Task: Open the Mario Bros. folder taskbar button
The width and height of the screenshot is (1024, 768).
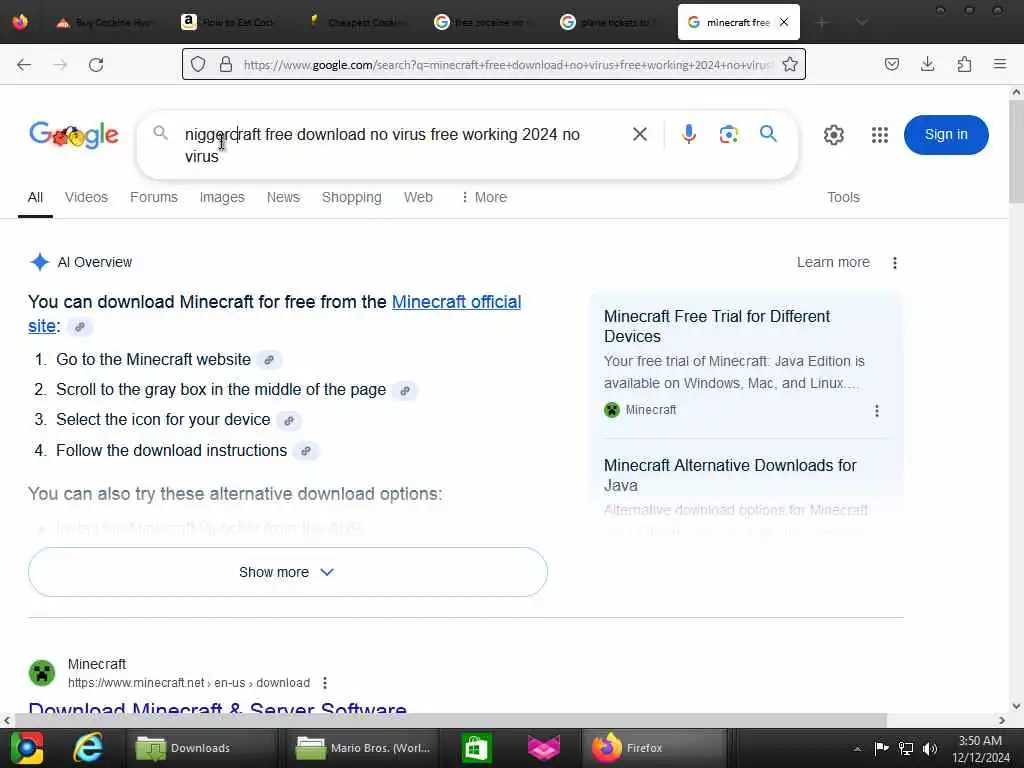Action: [362, 748]
